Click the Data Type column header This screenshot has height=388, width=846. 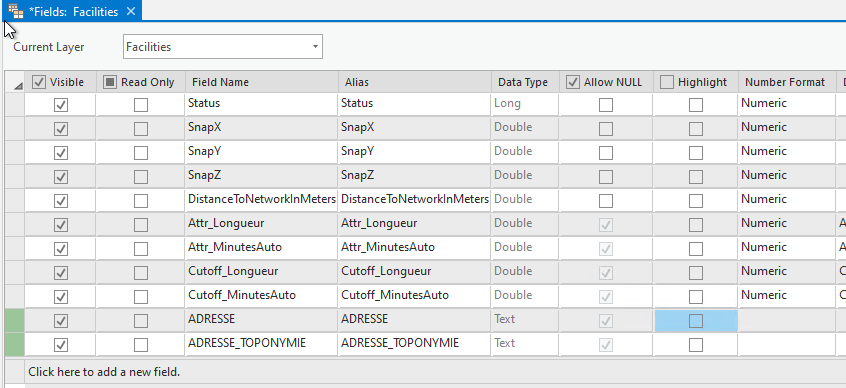[x=525, y=82]
